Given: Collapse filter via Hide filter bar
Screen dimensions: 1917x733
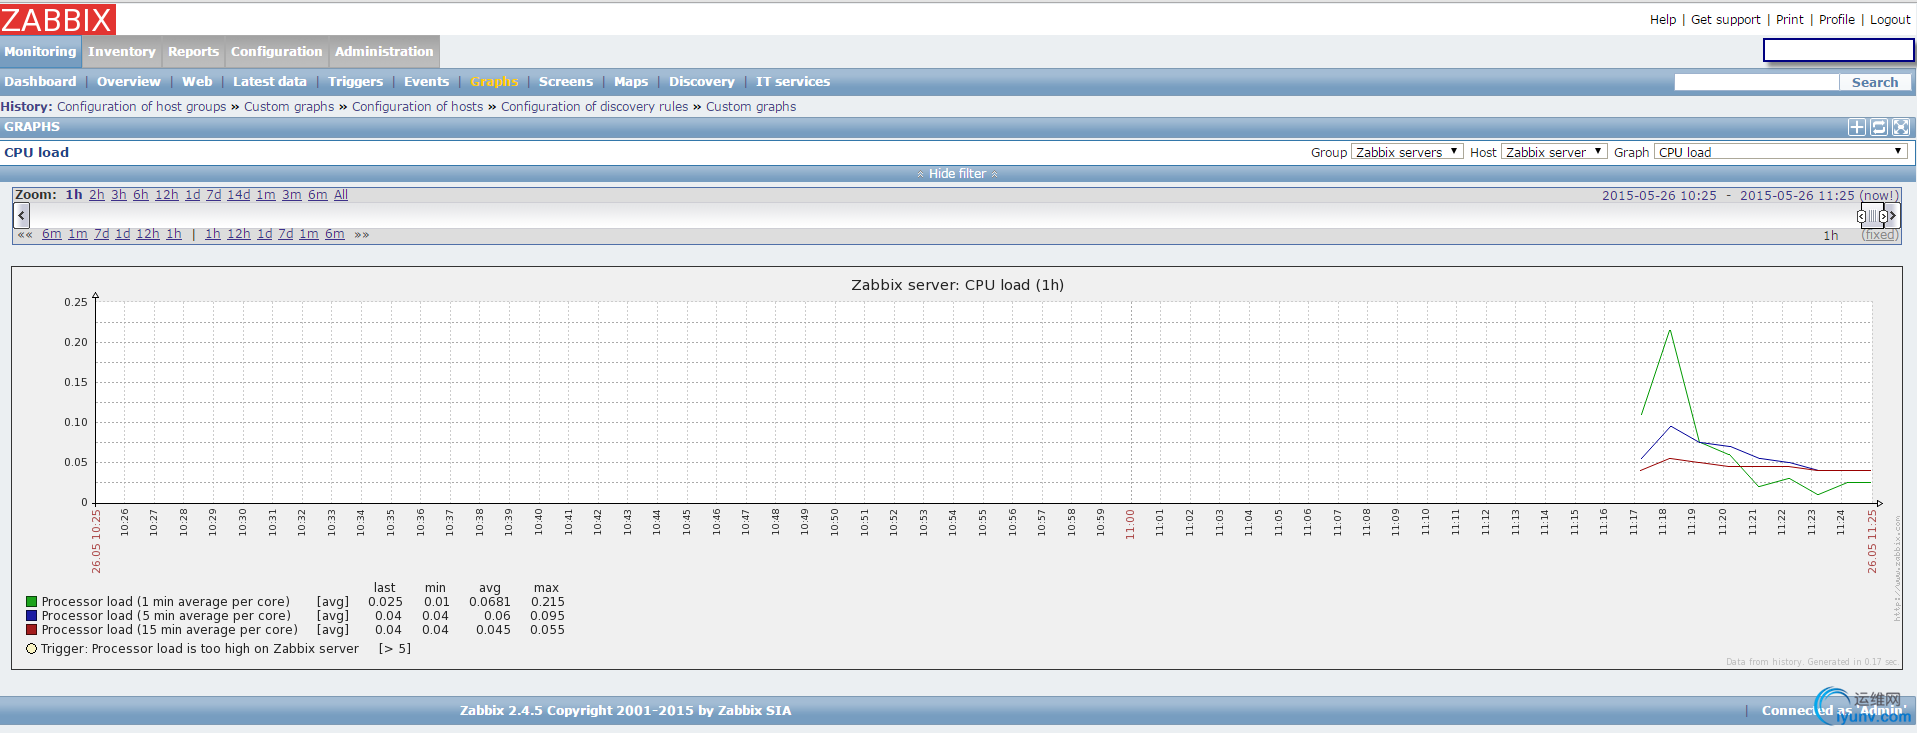Looking at the screenshot, I should [957, 174].
